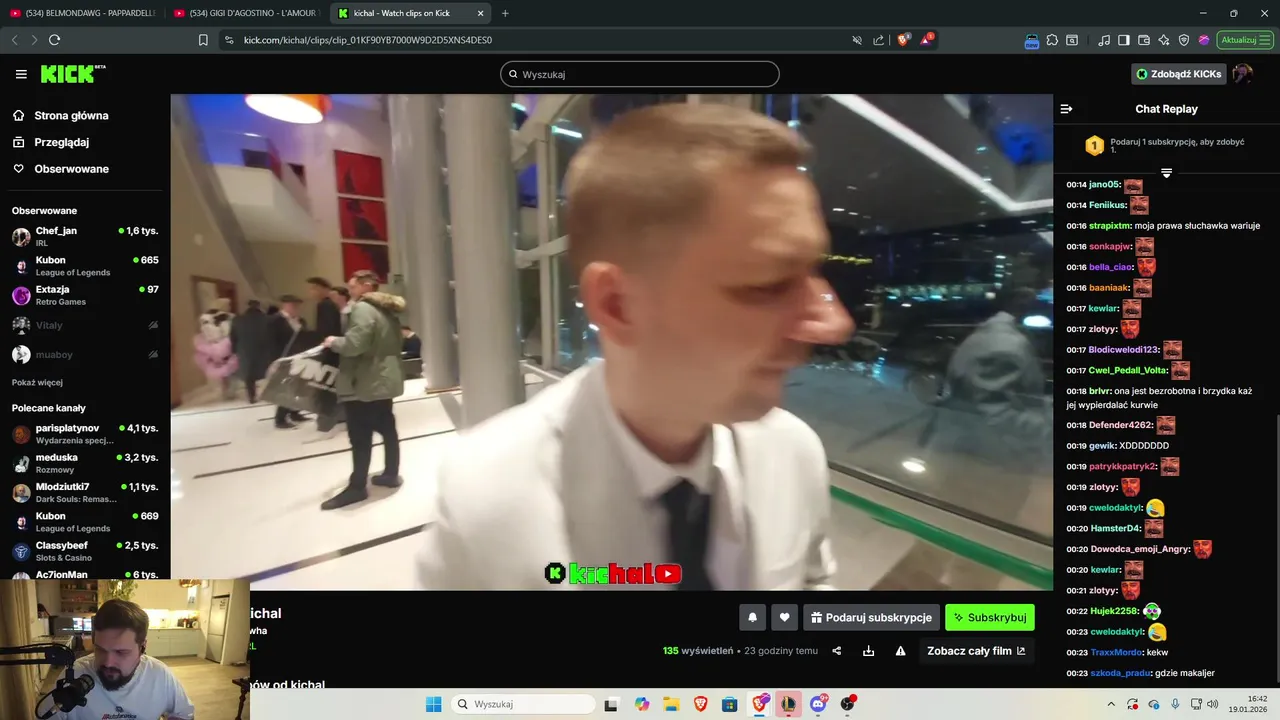This screenshot has height=720, width=1280.
Task: Click the Brave Shields lion icon
Action: [903, 40]
